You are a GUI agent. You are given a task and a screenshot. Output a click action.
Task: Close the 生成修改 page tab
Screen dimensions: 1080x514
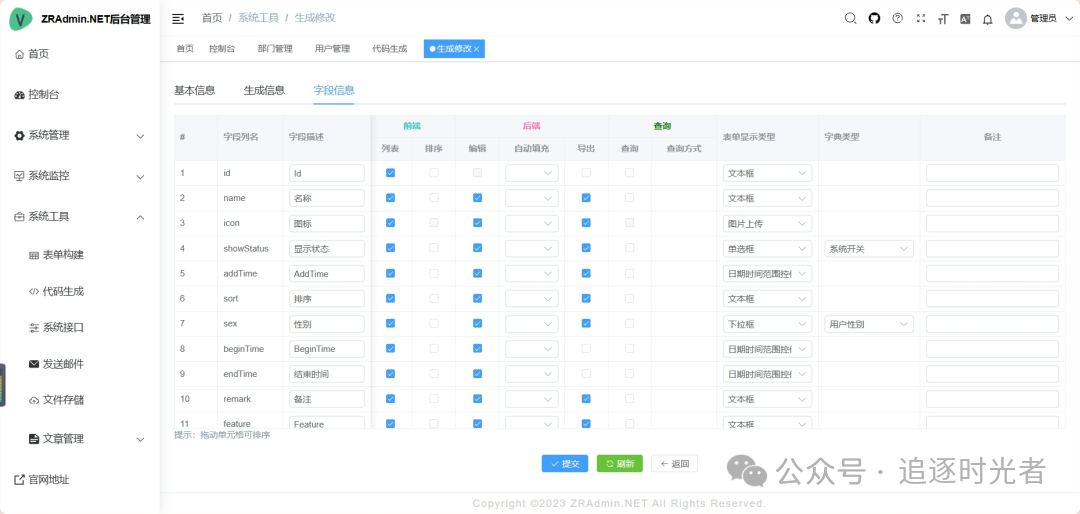coord(476,49)
